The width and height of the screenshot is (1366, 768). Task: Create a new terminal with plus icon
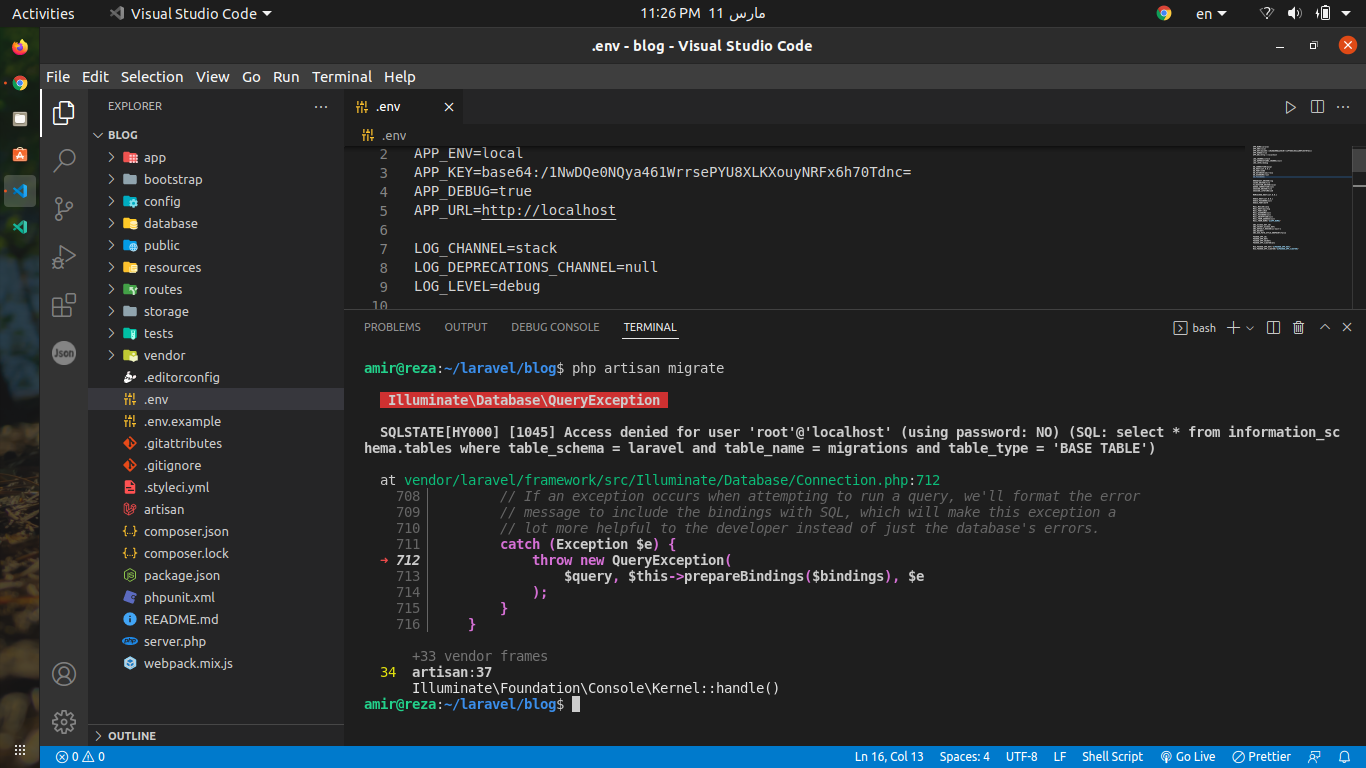[x=1233, y=327]
